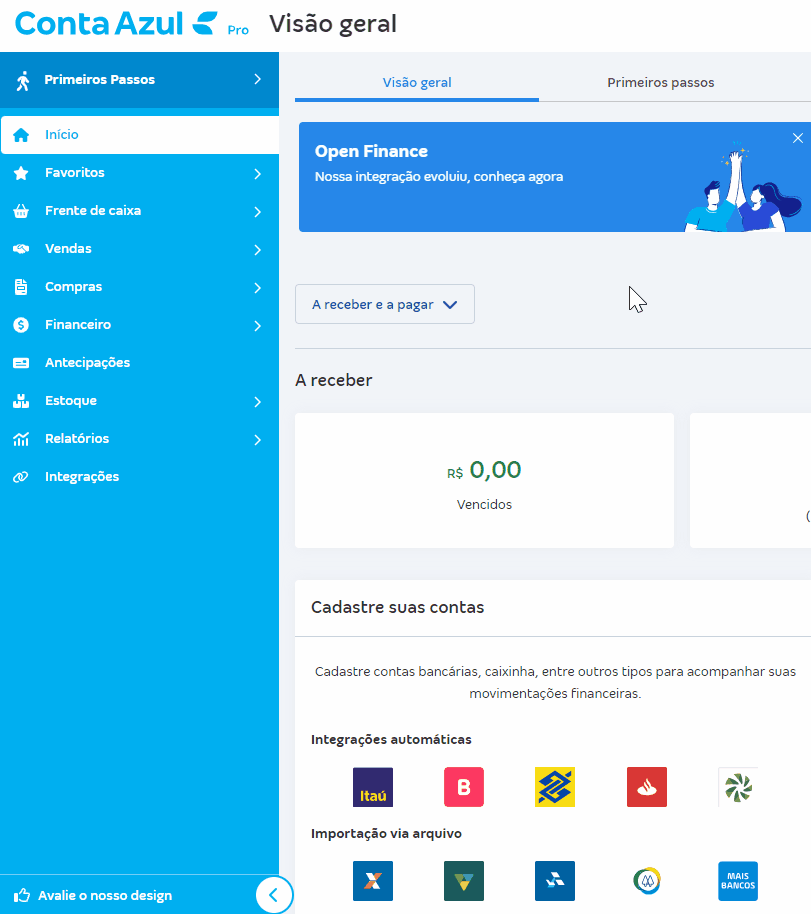Click the Financeiro dollar coin icon
The height and width of the screenshot is (914, 811).
coord(21,325)
